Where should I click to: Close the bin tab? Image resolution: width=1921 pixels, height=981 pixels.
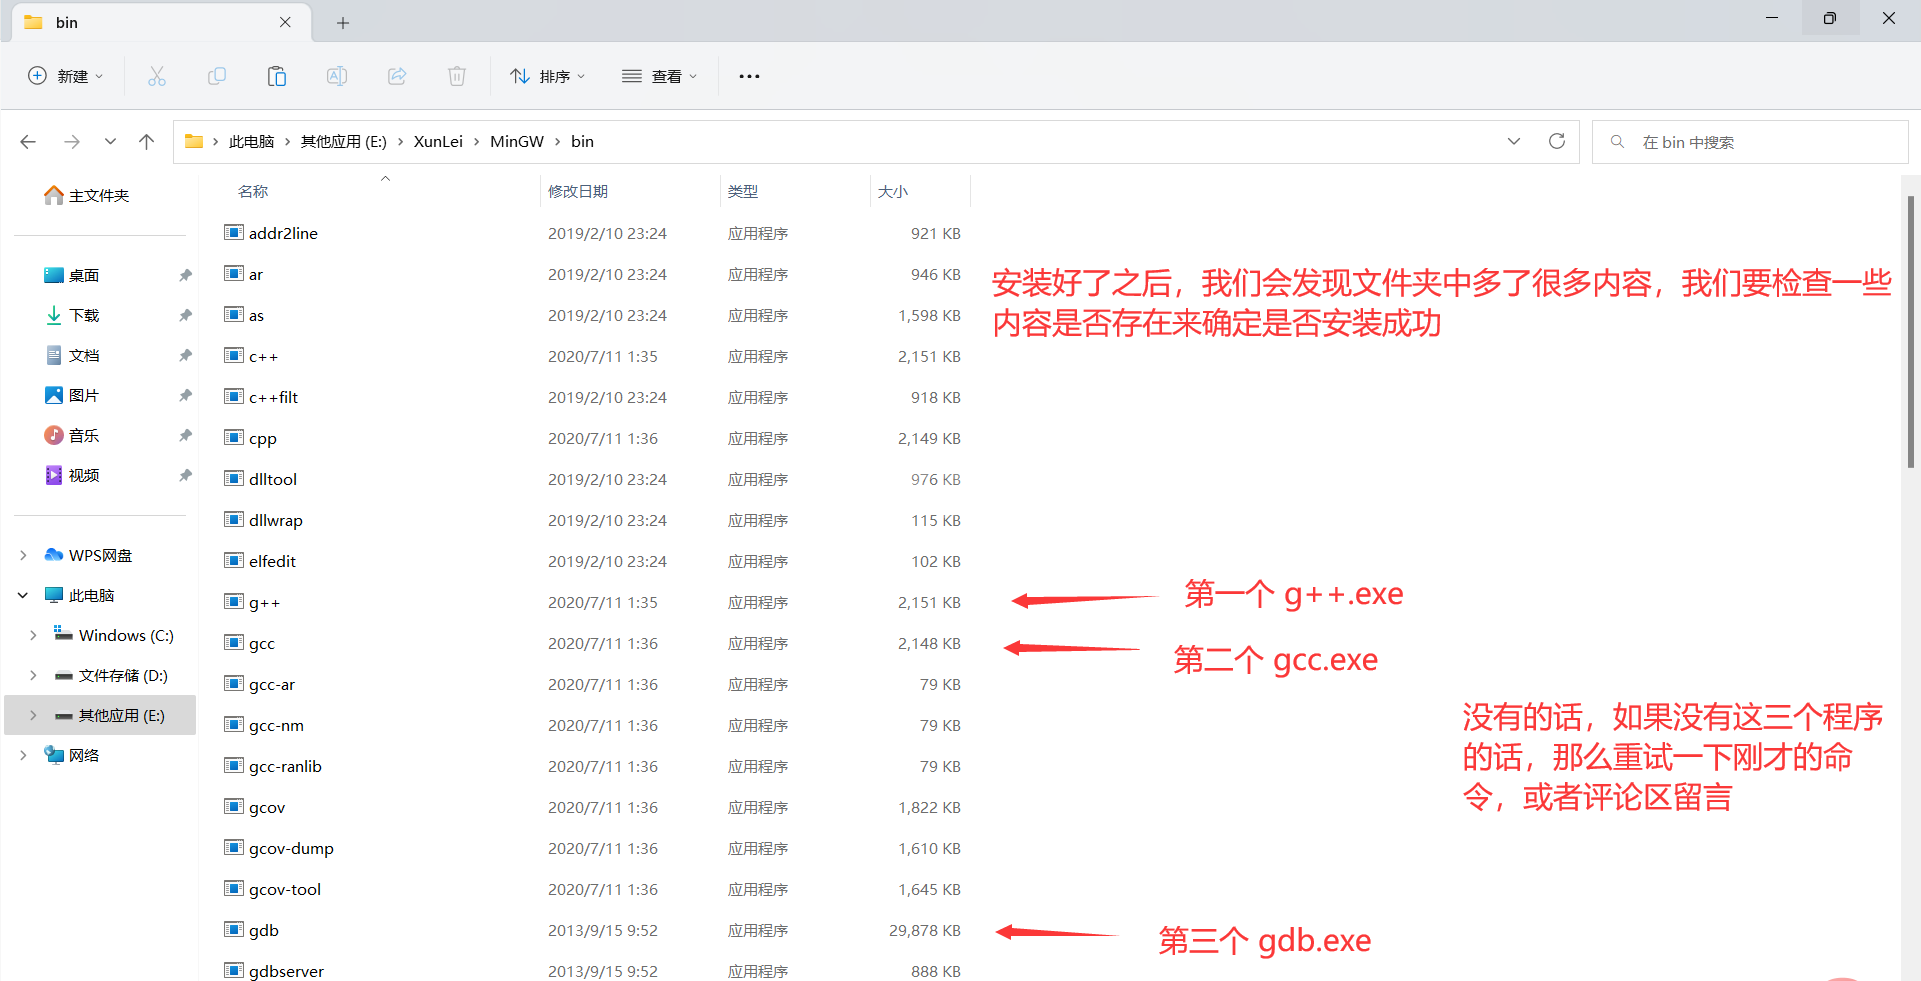click(x=285, y=22)
